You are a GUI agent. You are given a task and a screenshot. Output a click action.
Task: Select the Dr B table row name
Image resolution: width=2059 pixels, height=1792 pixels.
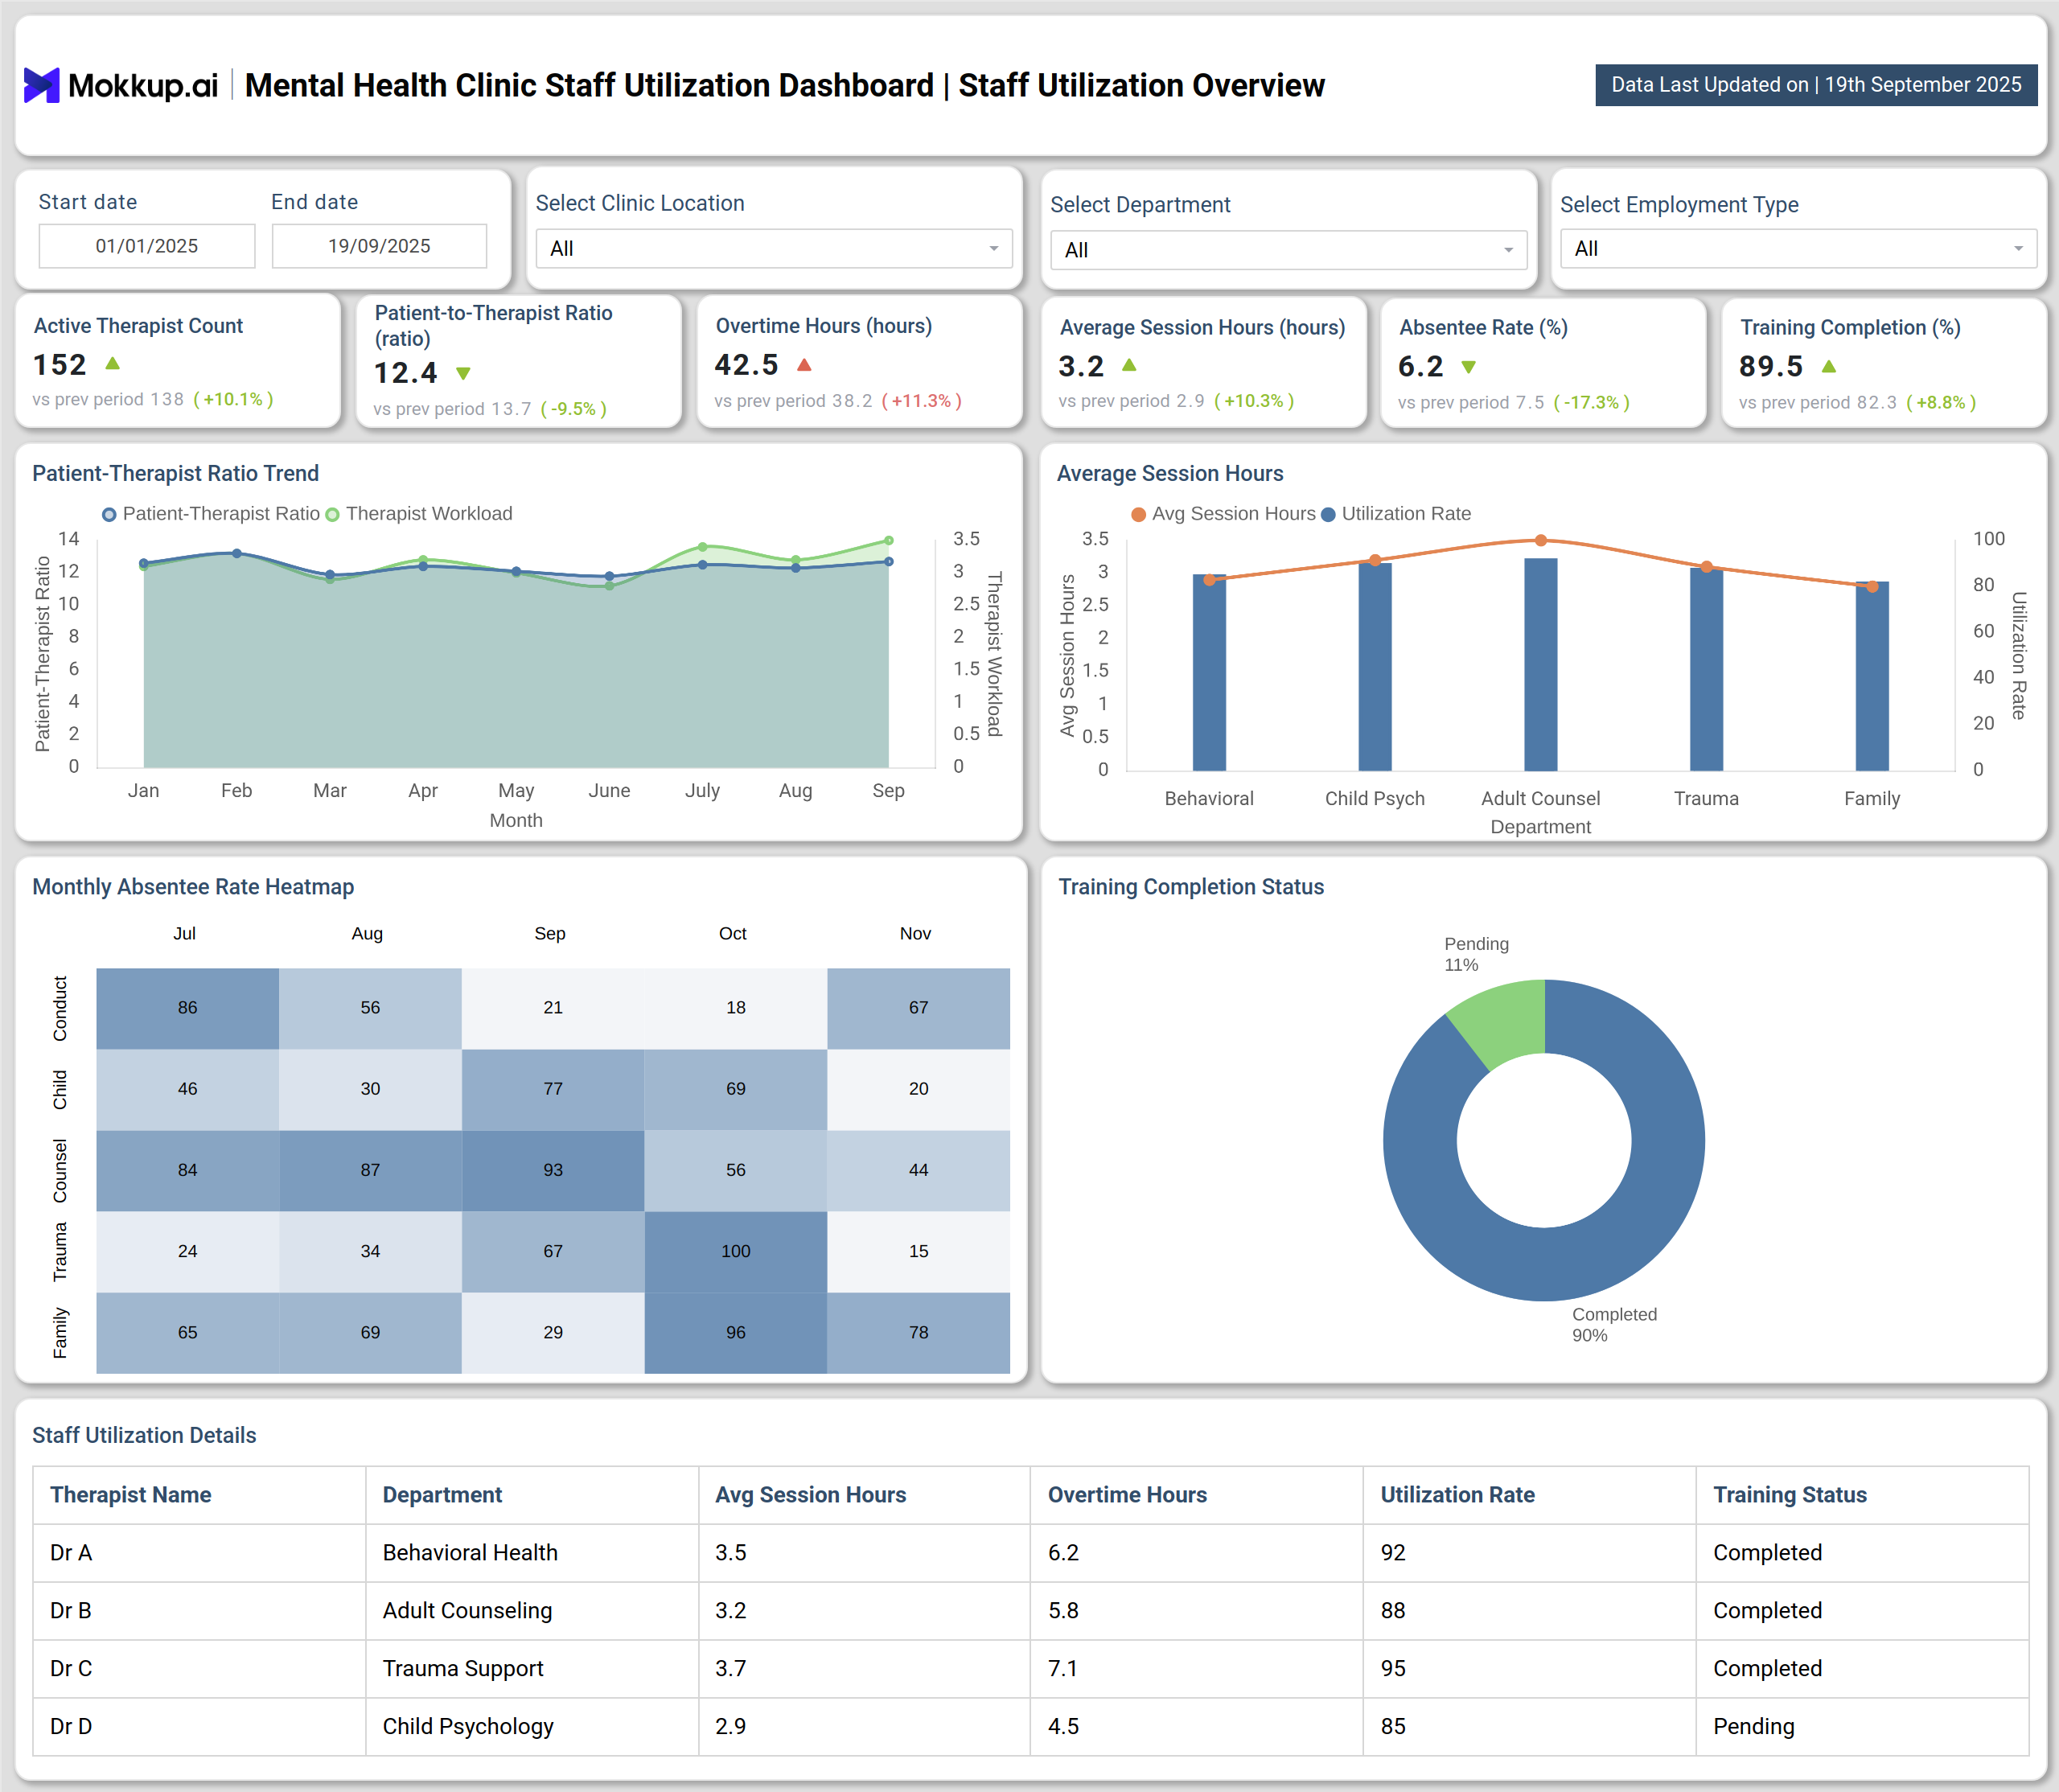click(71, 1611)
